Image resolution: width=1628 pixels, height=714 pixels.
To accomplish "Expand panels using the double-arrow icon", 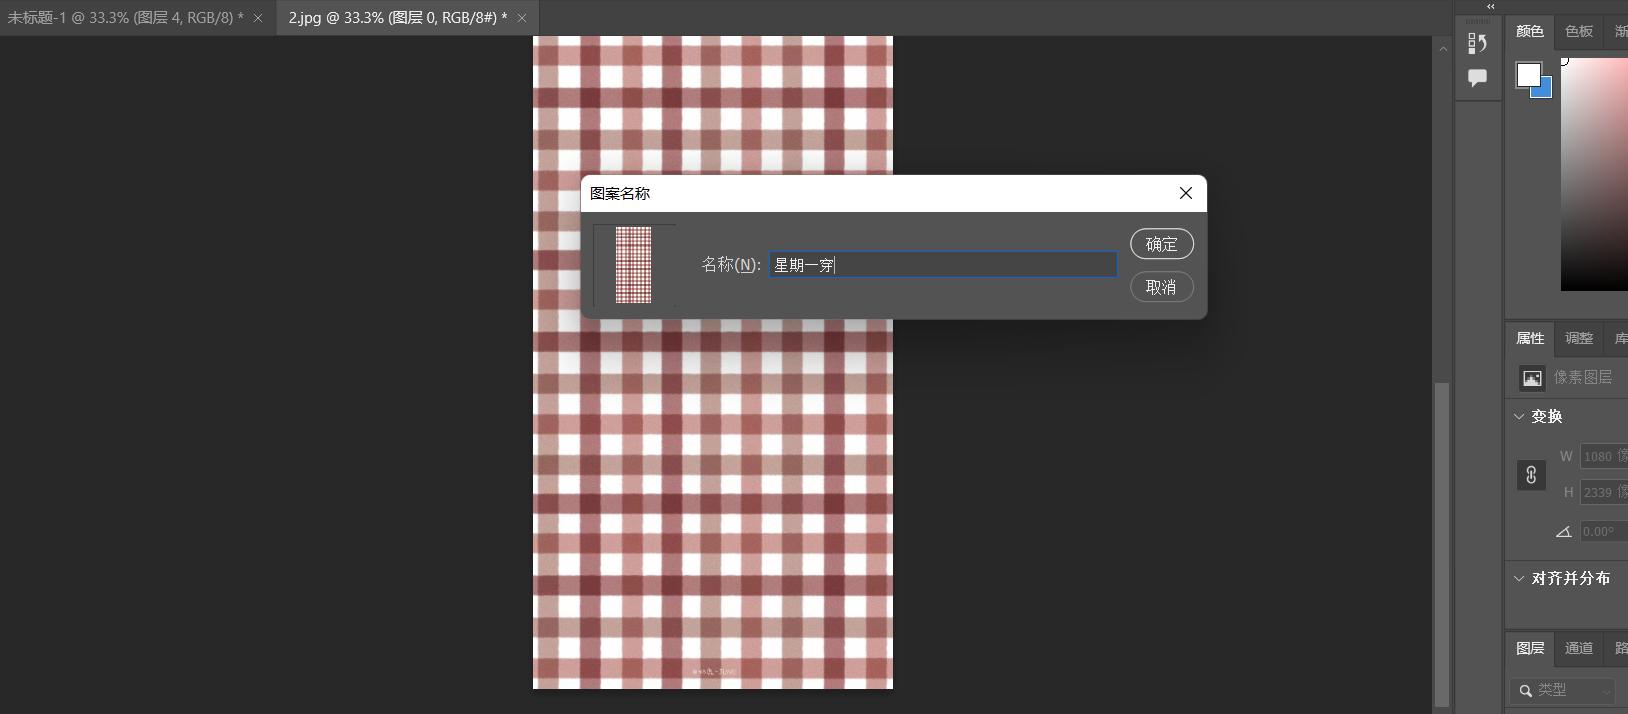I will (1490, 6).
